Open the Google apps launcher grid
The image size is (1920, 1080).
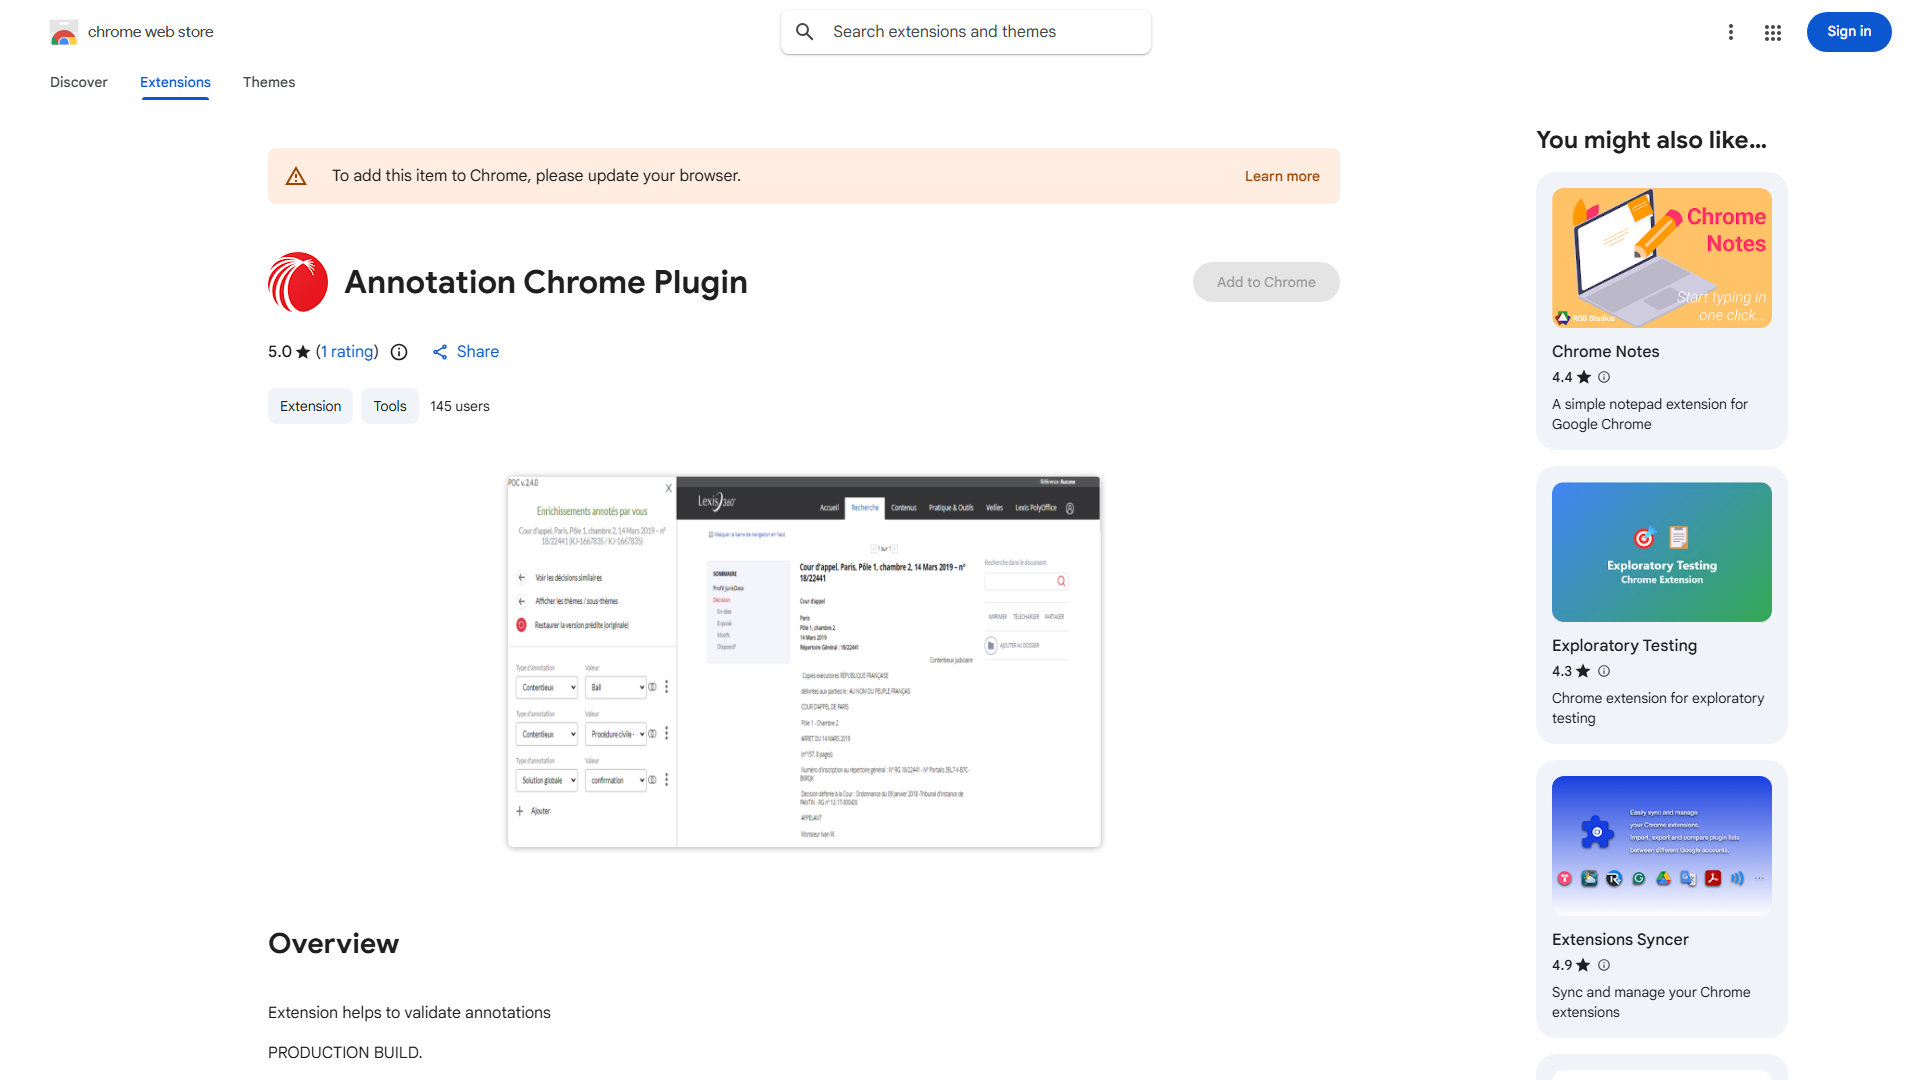tap(1772, 32)
